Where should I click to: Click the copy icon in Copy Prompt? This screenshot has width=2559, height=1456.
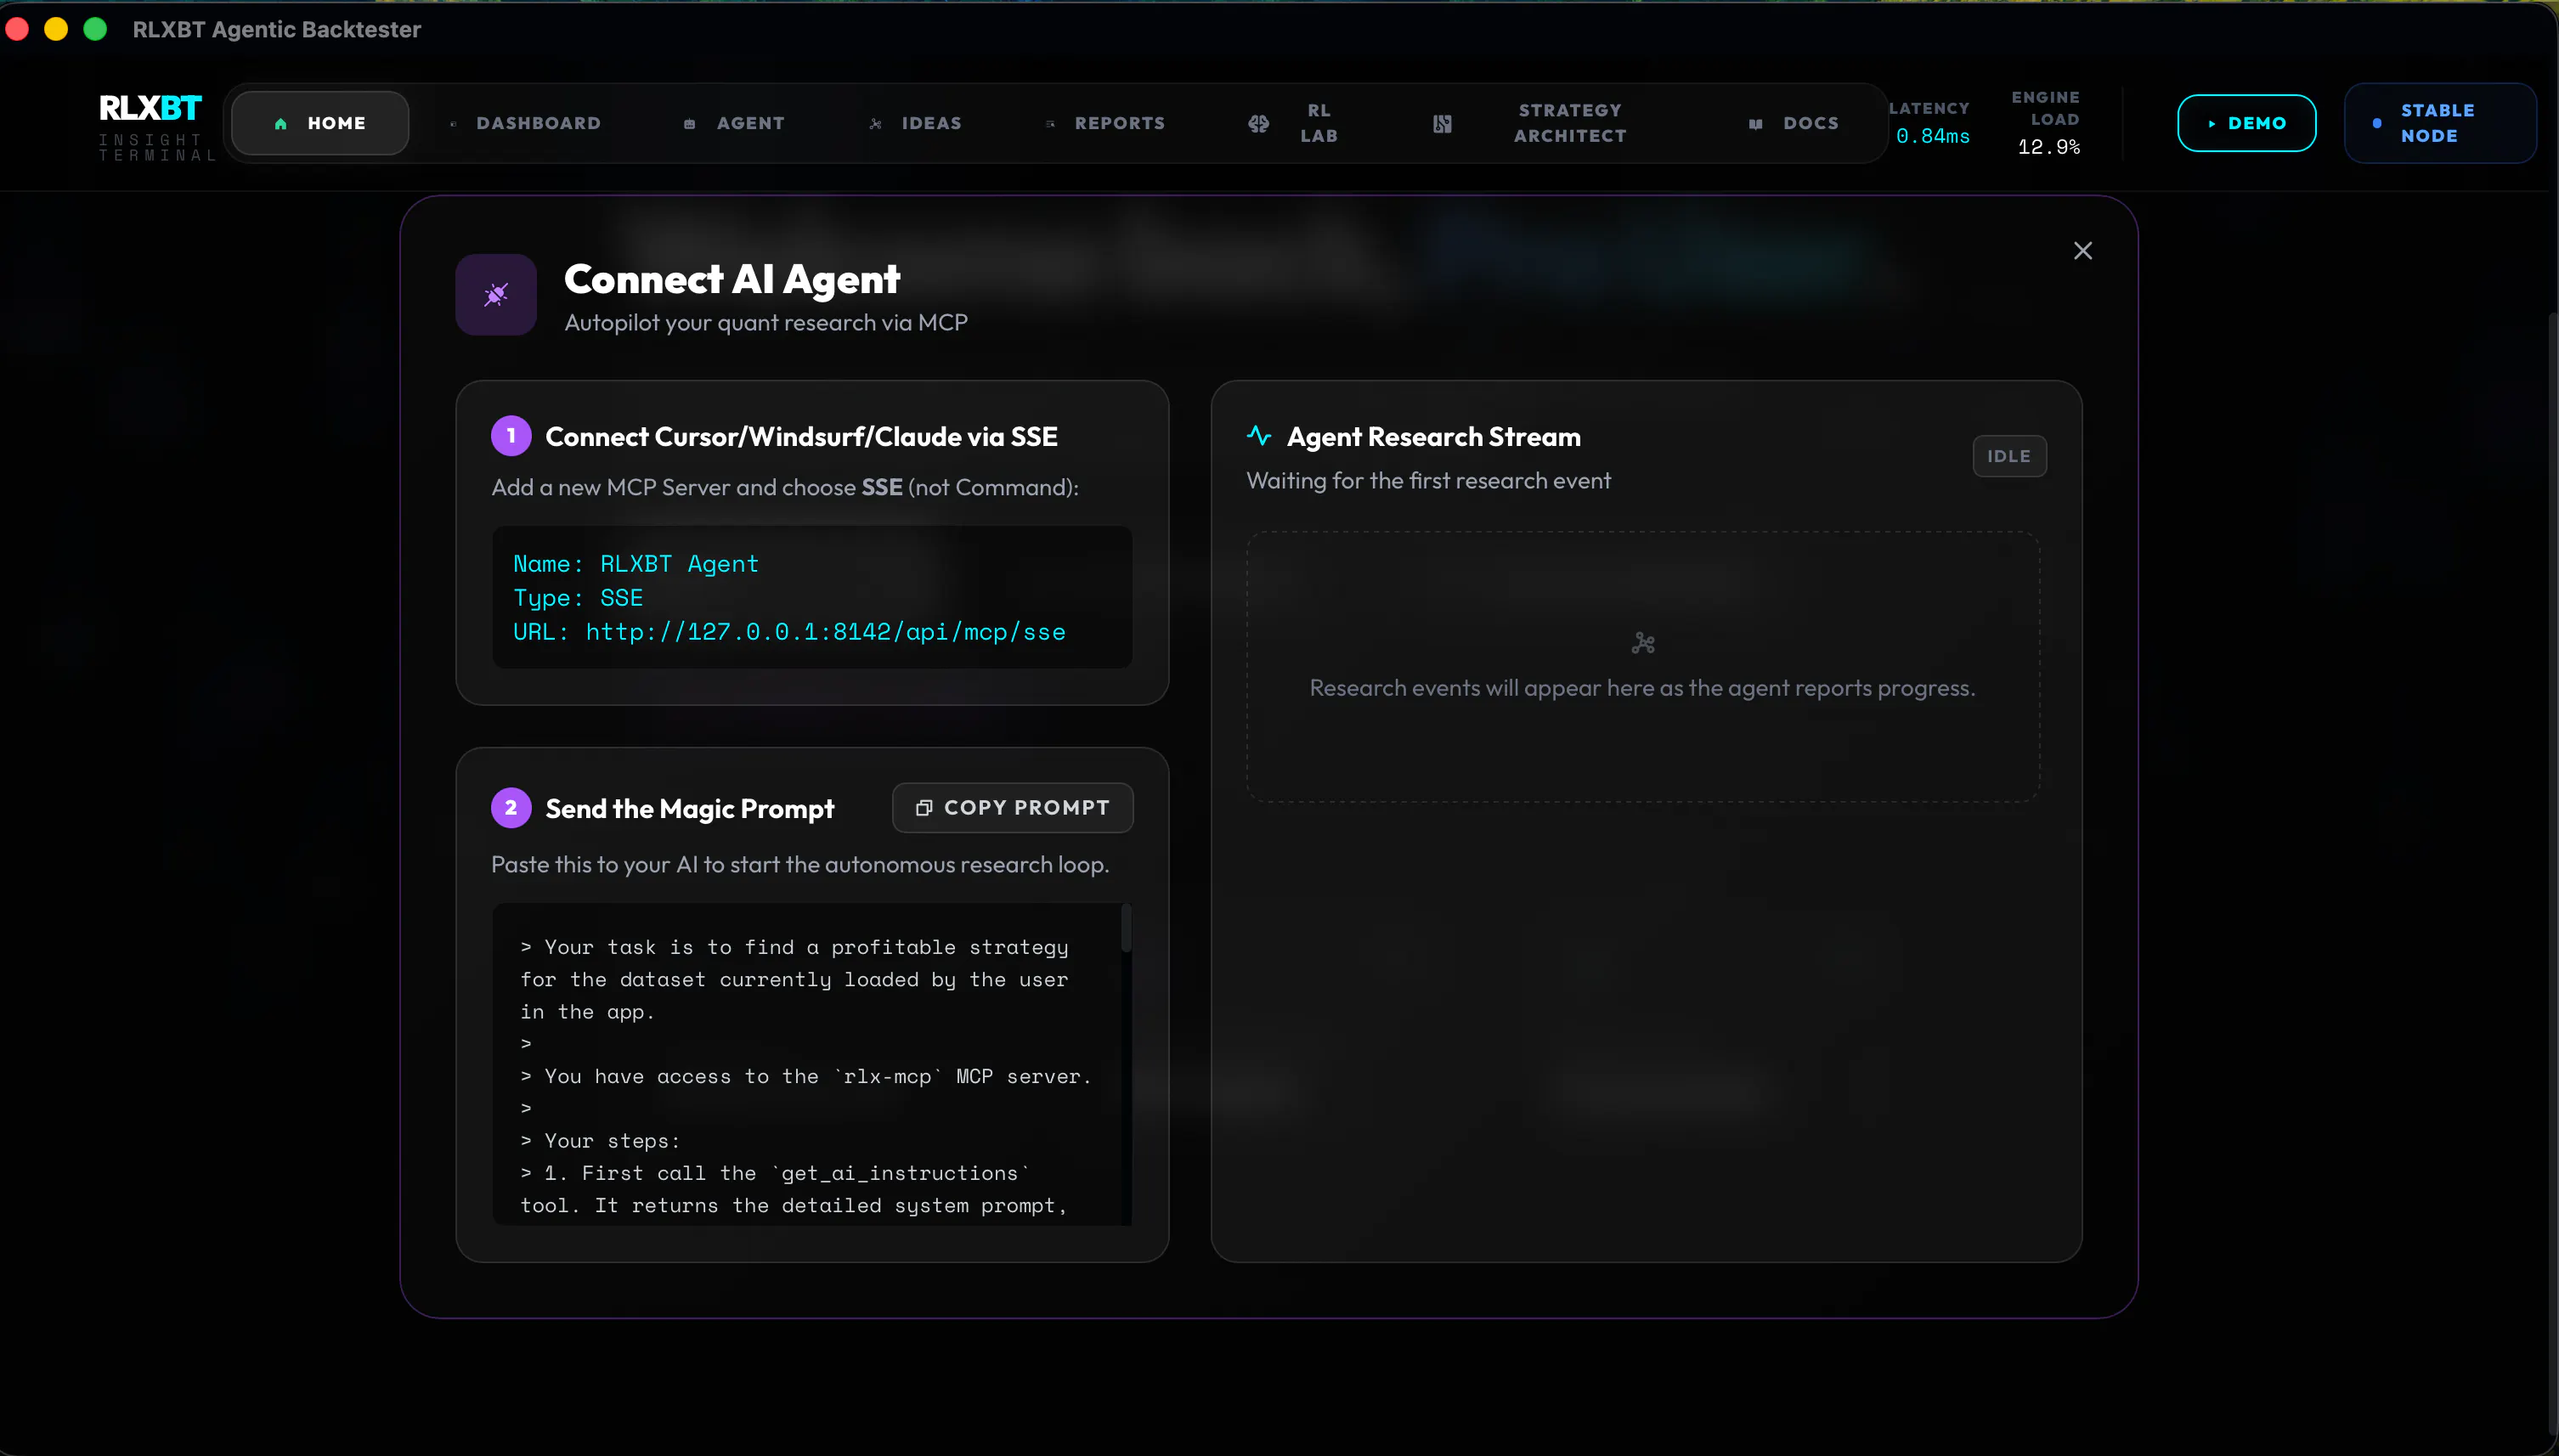[923, 807]
